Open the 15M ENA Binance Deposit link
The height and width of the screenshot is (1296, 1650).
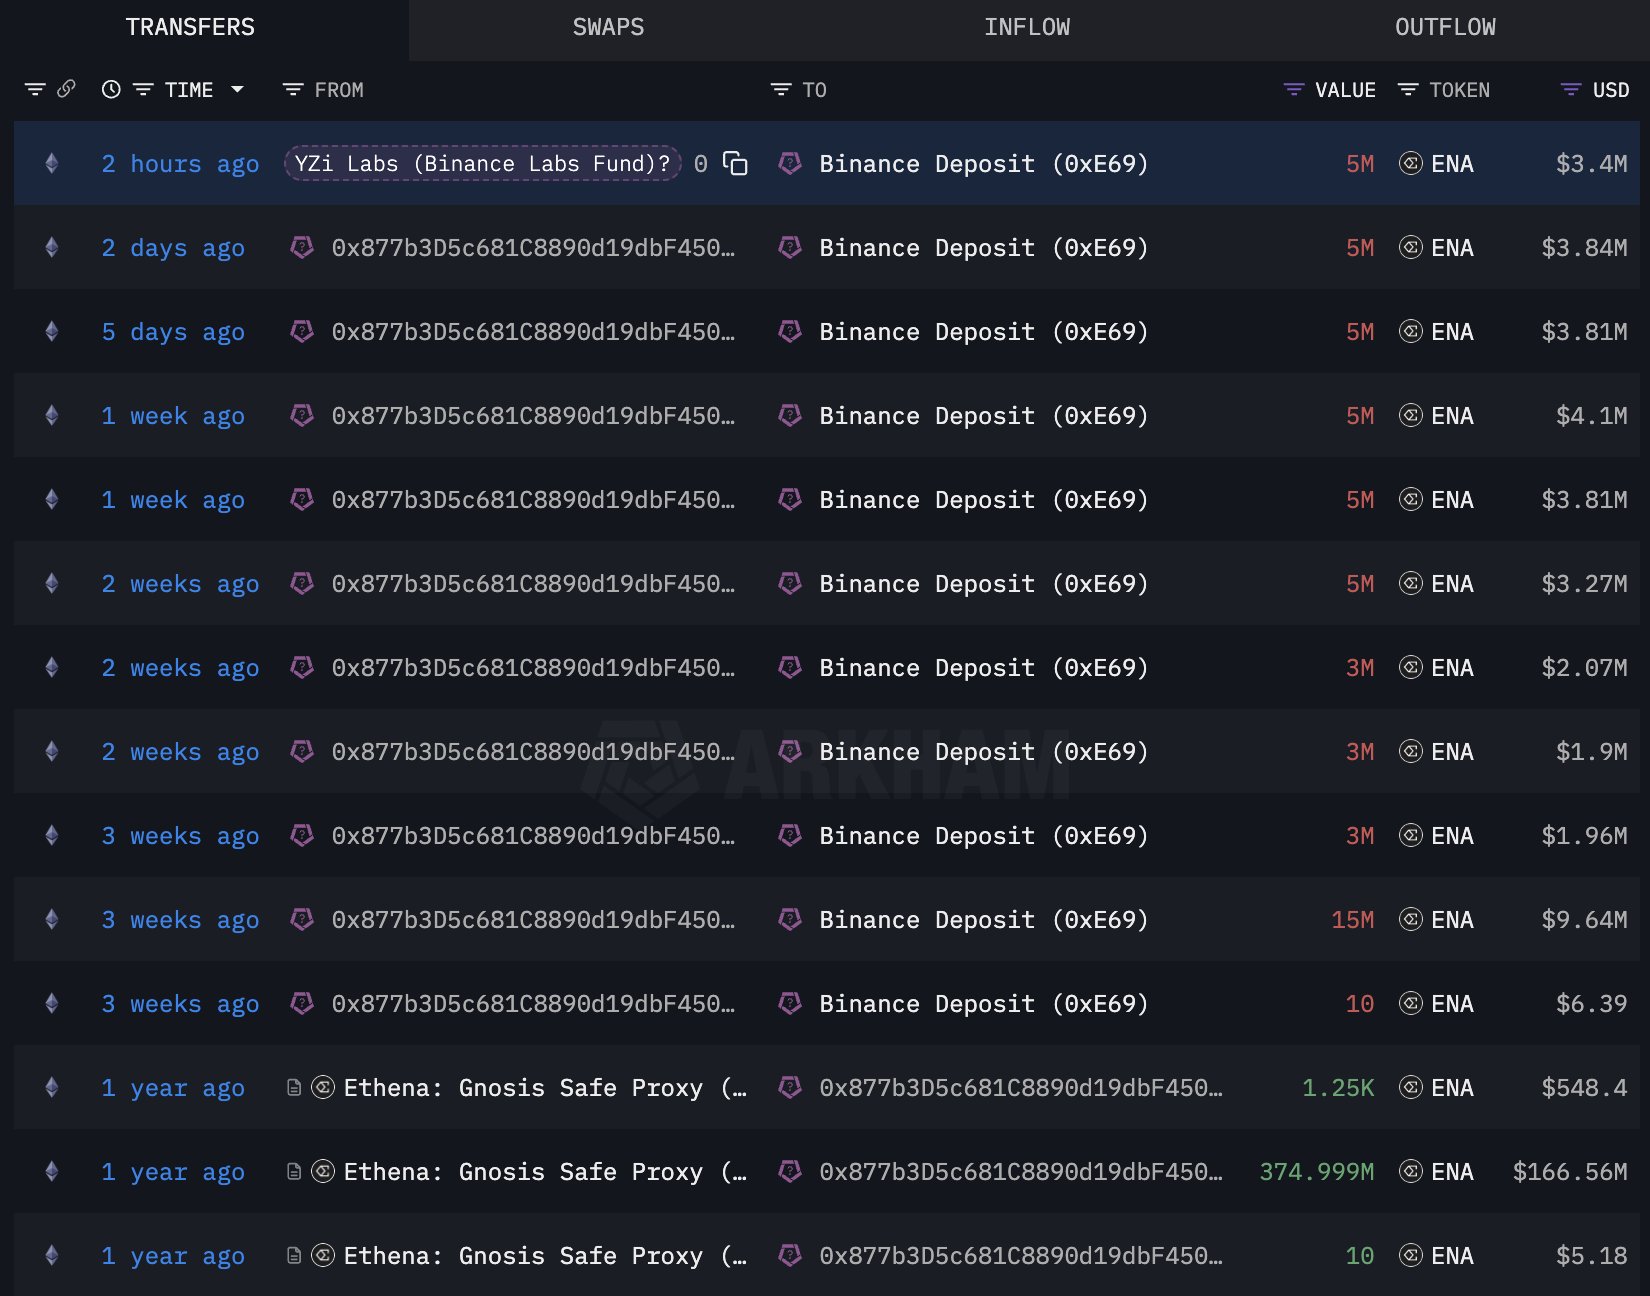tap(983, 920)
